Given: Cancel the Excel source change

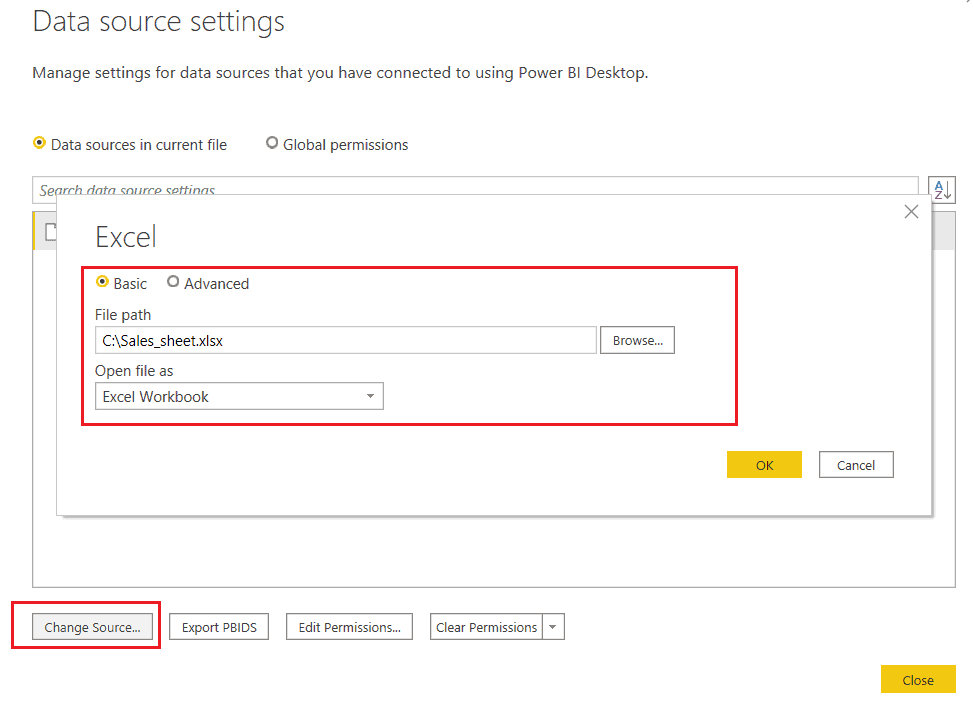Looking at the screenshot, I should click(856, 464).
